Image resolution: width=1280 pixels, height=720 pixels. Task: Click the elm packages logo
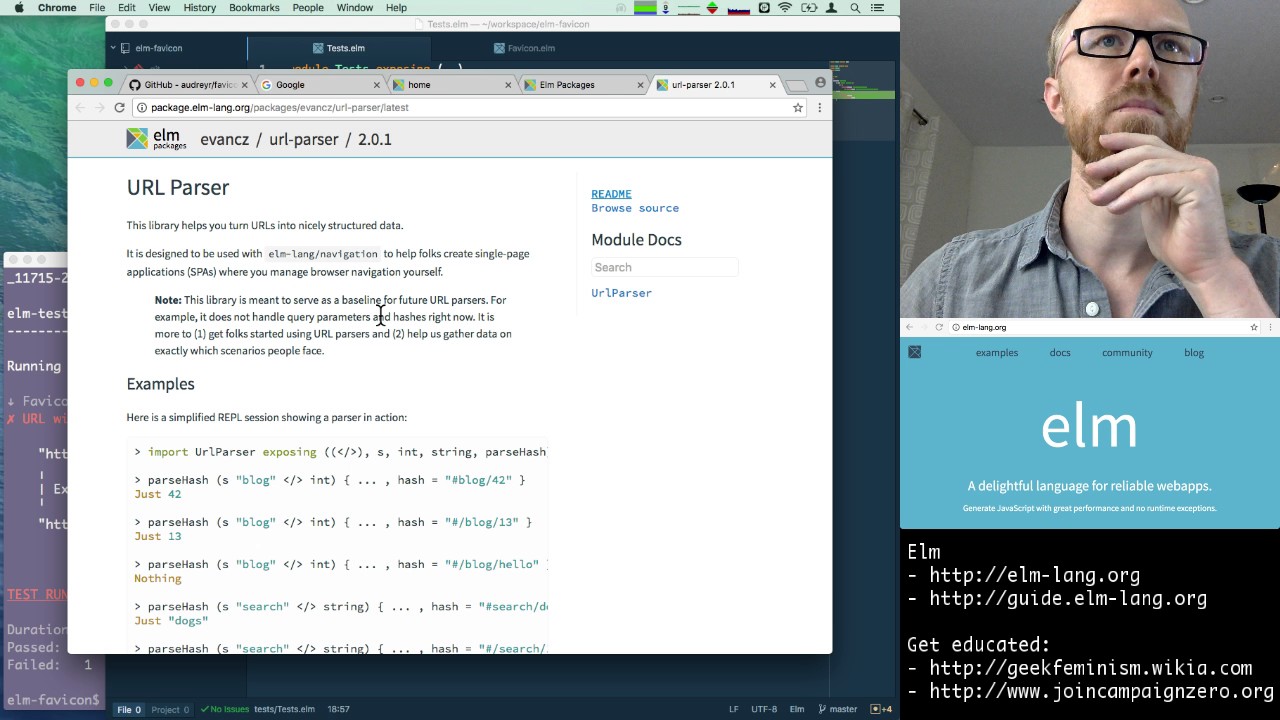[156, 139]
